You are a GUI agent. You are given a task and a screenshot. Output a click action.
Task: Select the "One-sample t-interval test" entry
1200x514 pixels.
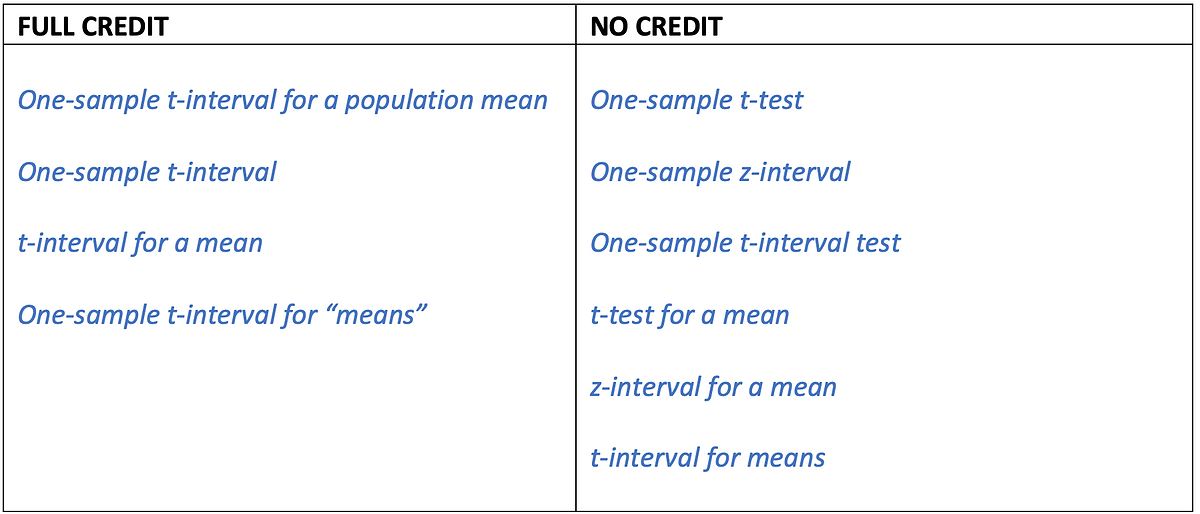coord(745,243)
